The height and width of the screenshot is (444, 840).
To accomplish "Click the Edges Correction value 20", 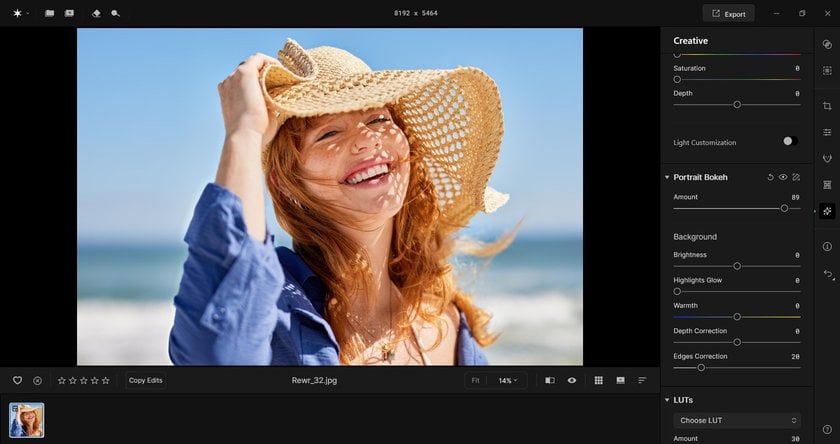I will coord(796,356).
